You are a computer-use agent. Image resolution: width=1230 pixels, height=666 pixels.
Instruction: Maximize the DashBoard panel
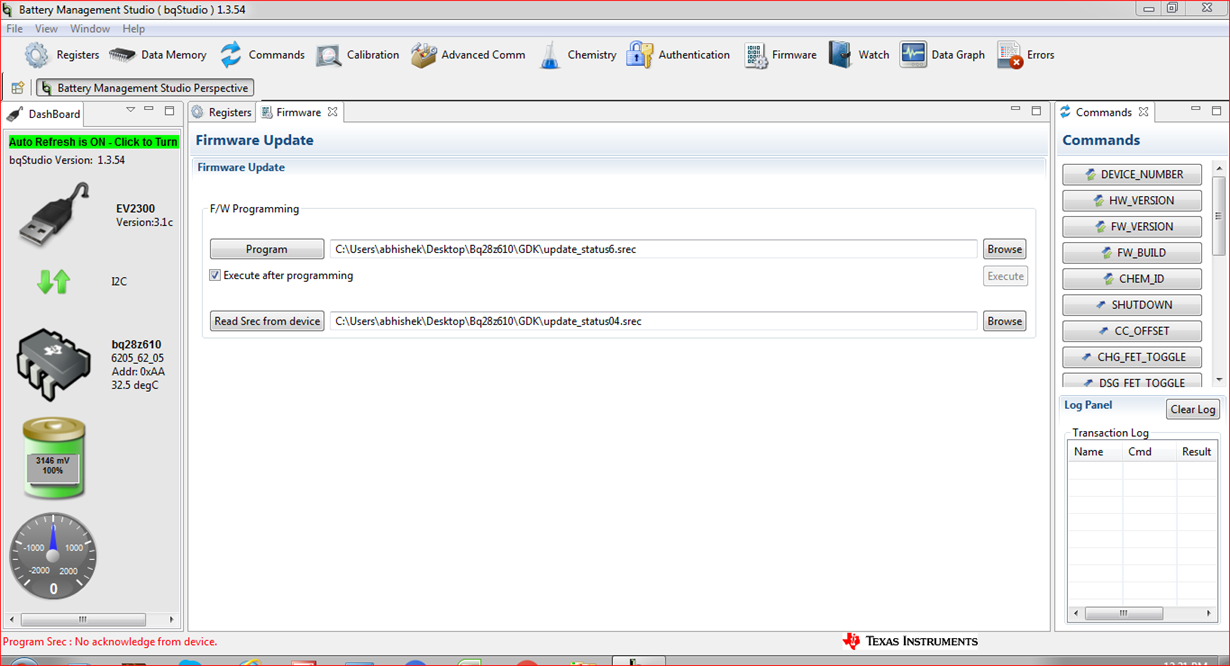[x=169, y=110]
